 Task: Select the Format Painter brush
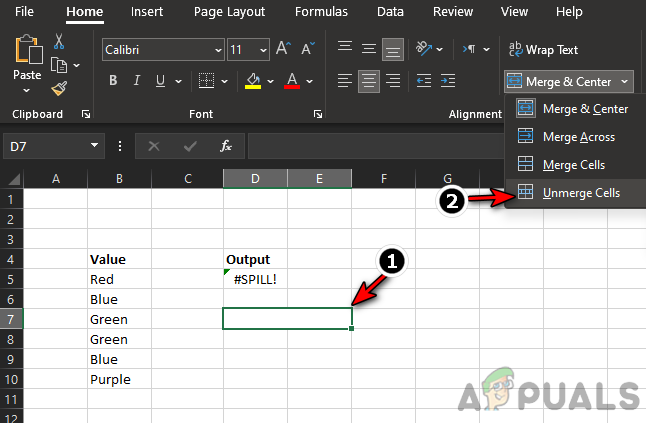[x=59, y=89]
